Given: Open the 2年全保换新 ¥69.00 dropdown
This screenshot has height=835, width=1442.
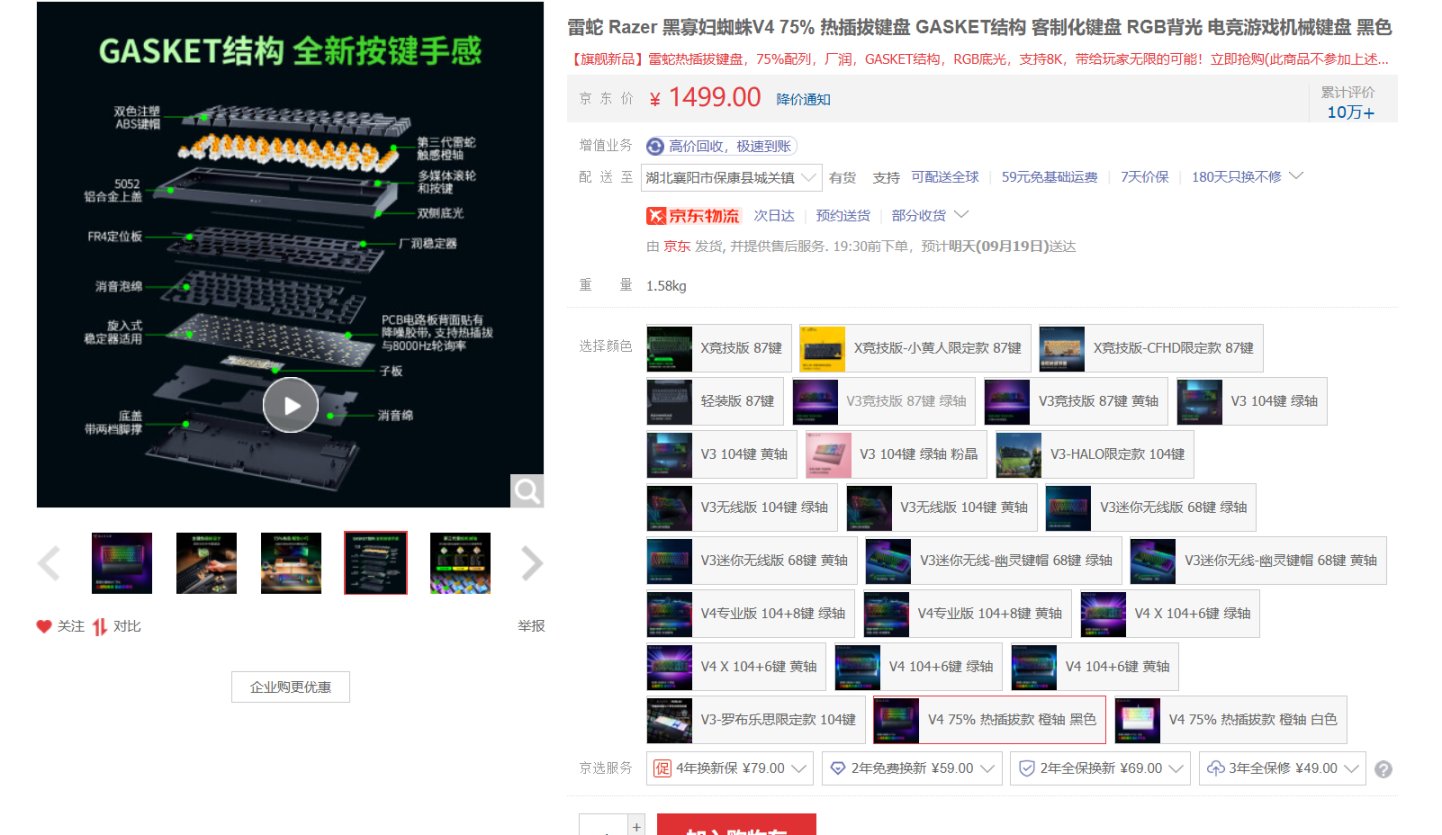Looking at the screenshot, I should 1100,769.
